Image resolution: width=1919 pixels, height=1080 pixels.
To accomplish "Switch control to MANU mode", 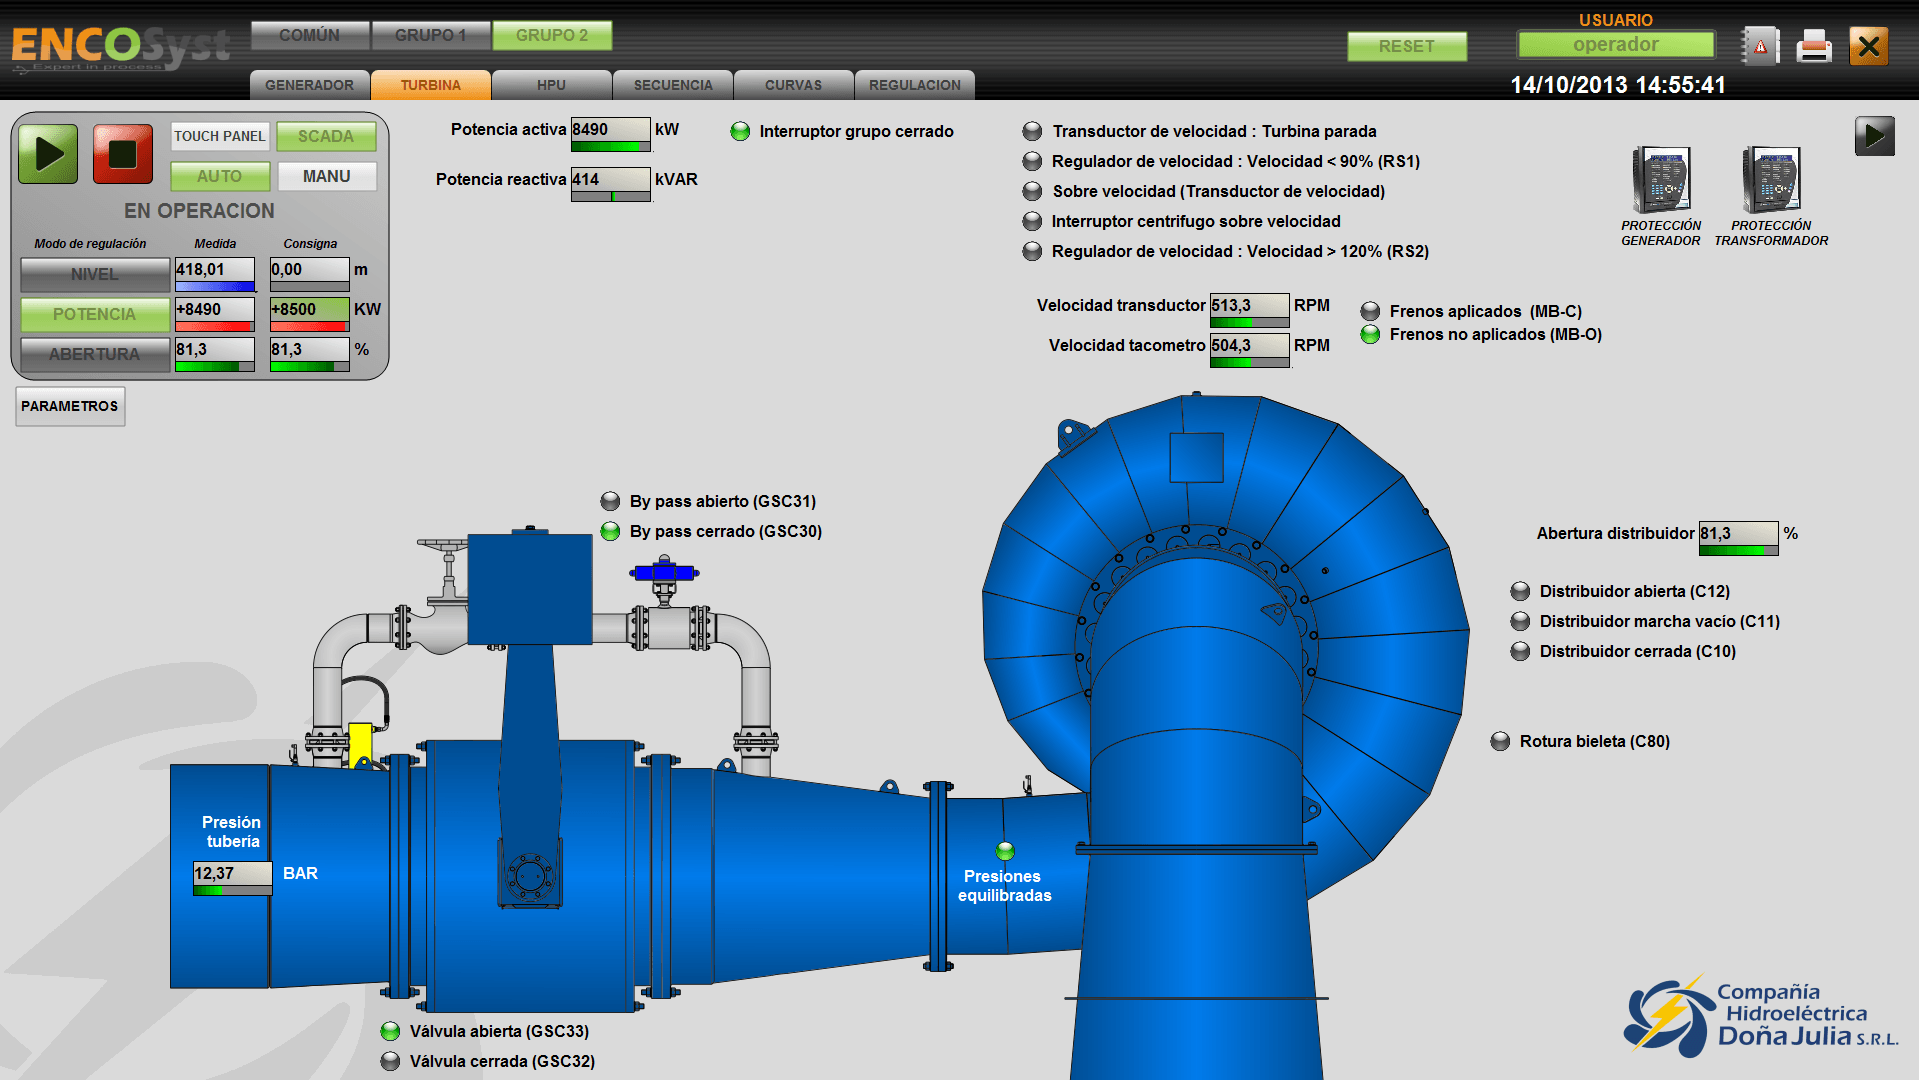I will 327,176.
